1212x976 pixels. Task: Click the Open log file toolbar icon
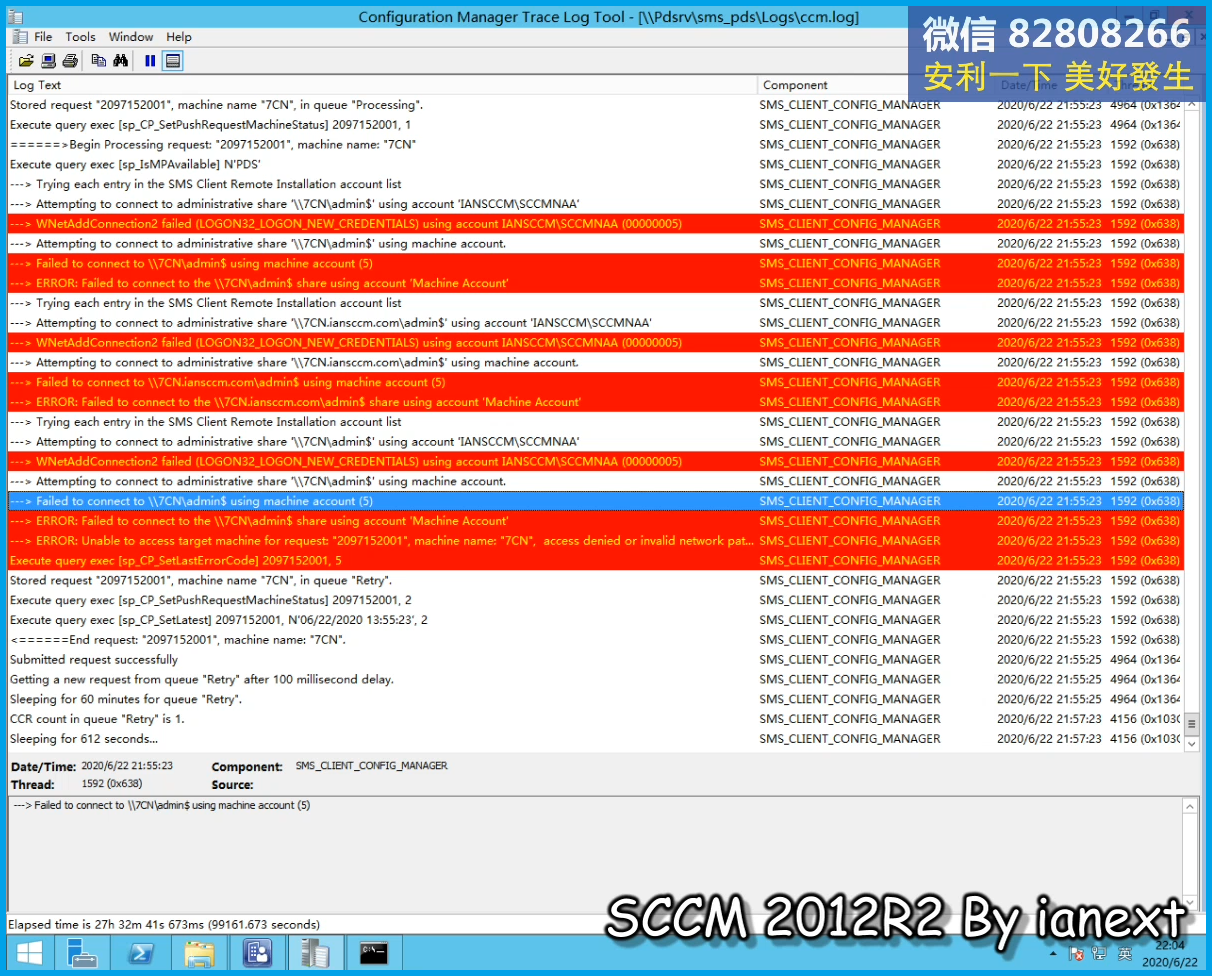[26, 61]
